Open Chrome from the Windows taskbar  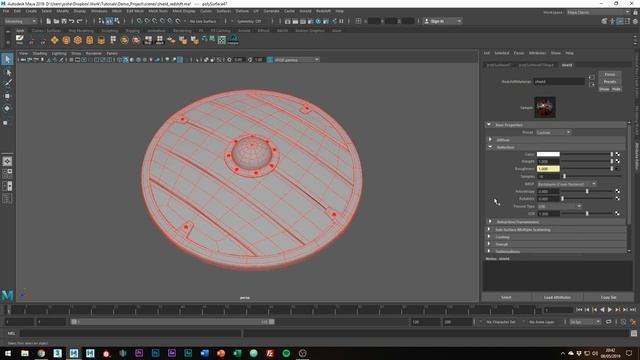[x=41, y=353]
